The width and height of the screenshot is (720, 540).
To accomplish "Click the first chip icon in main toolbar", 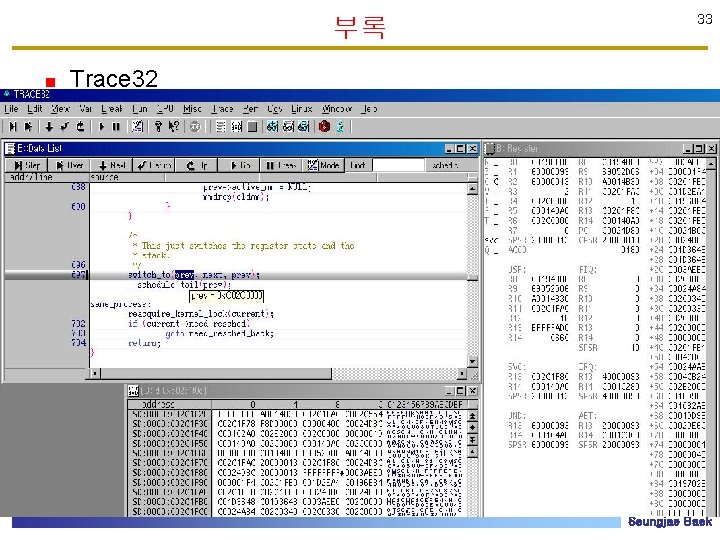I will (272, 126).
